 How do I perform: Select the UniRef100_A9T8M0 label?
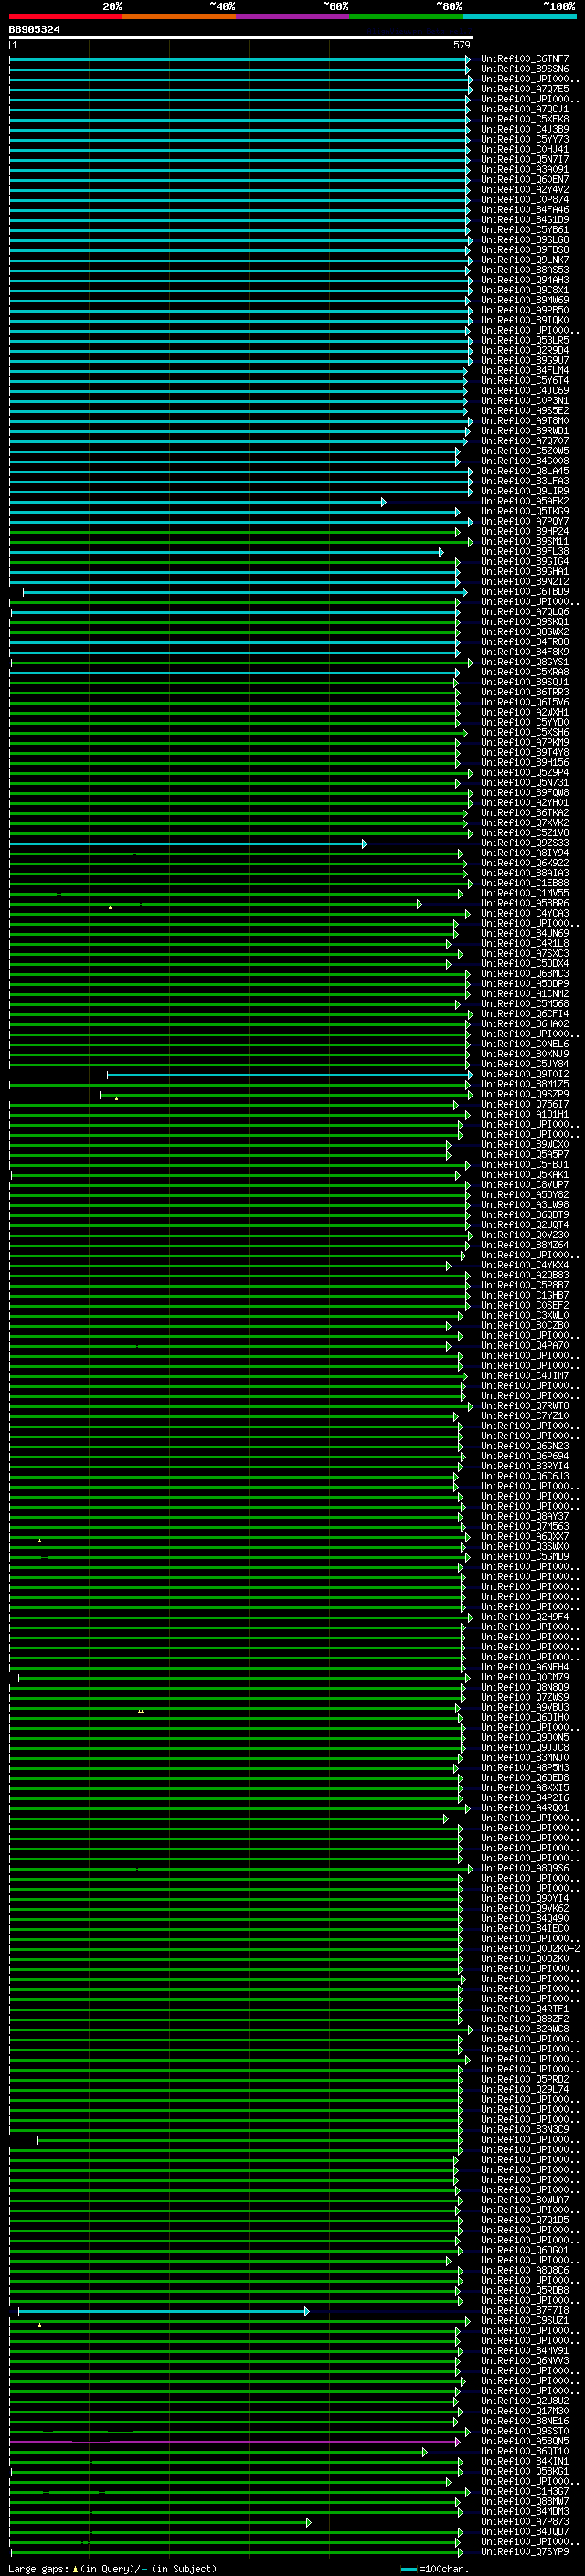coord(524,421)
